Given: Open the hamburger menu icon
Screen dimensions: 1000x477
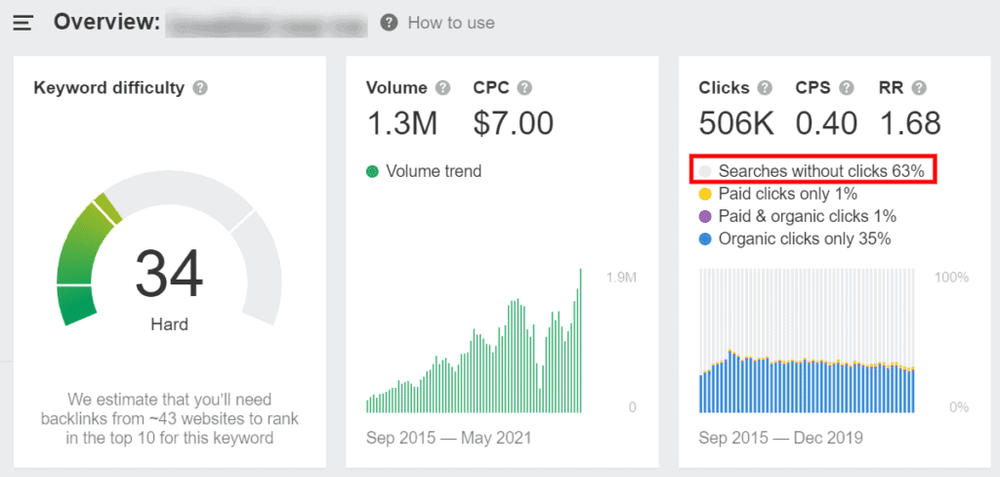Looking at the screenshot, I should pyautogui.click(x=22, y=23).
